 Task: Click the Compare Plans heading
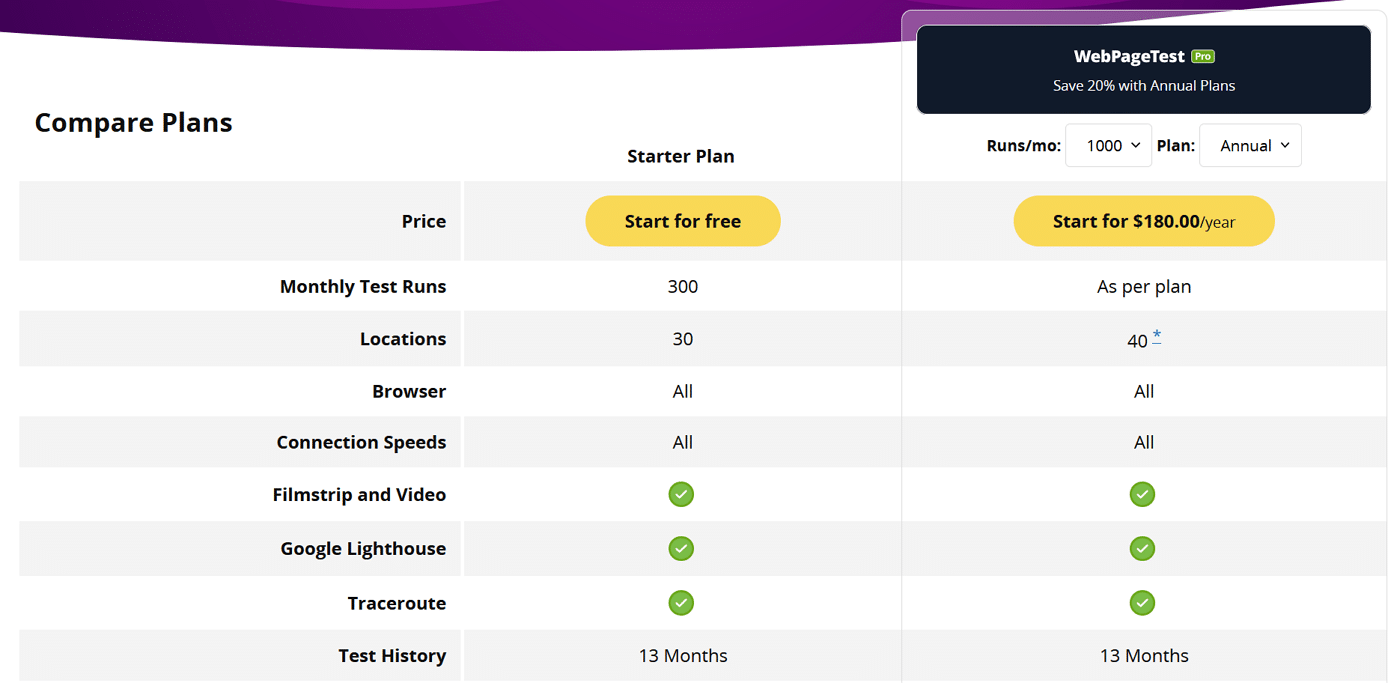[134, 123]
